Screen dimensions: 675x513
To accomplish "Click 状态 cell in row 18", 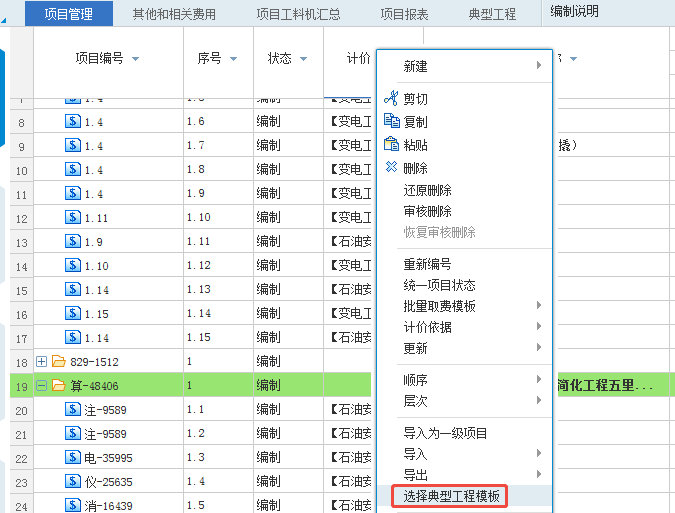I will (x=268, y=361).
